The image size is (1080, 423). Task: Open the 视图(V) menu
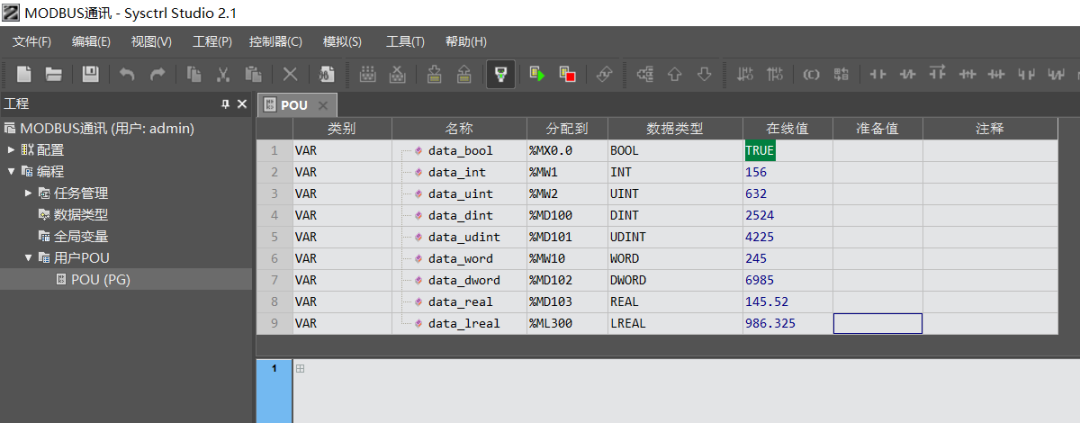click(152, 42)
